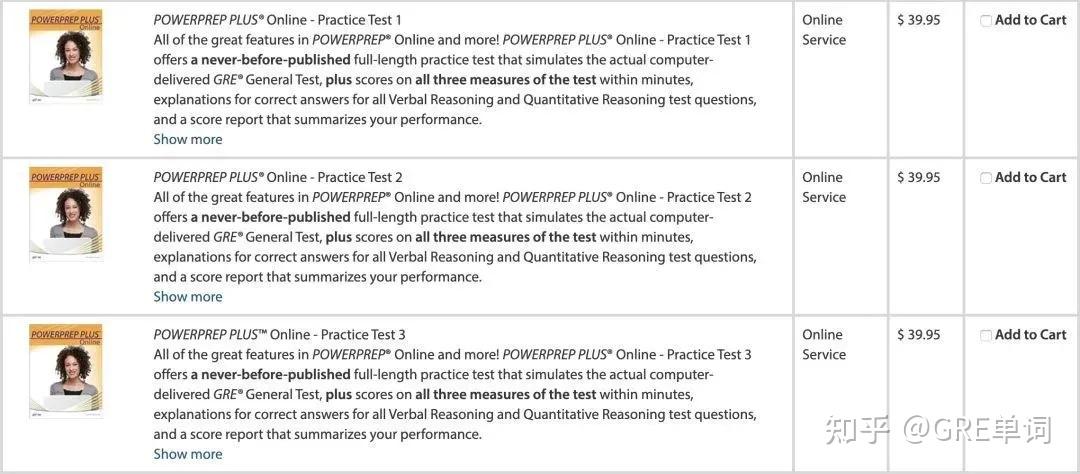Screen dimensions: 1080x474
Task: Check Add to Cart for Practice Test 1
Action: coord(986,21)
